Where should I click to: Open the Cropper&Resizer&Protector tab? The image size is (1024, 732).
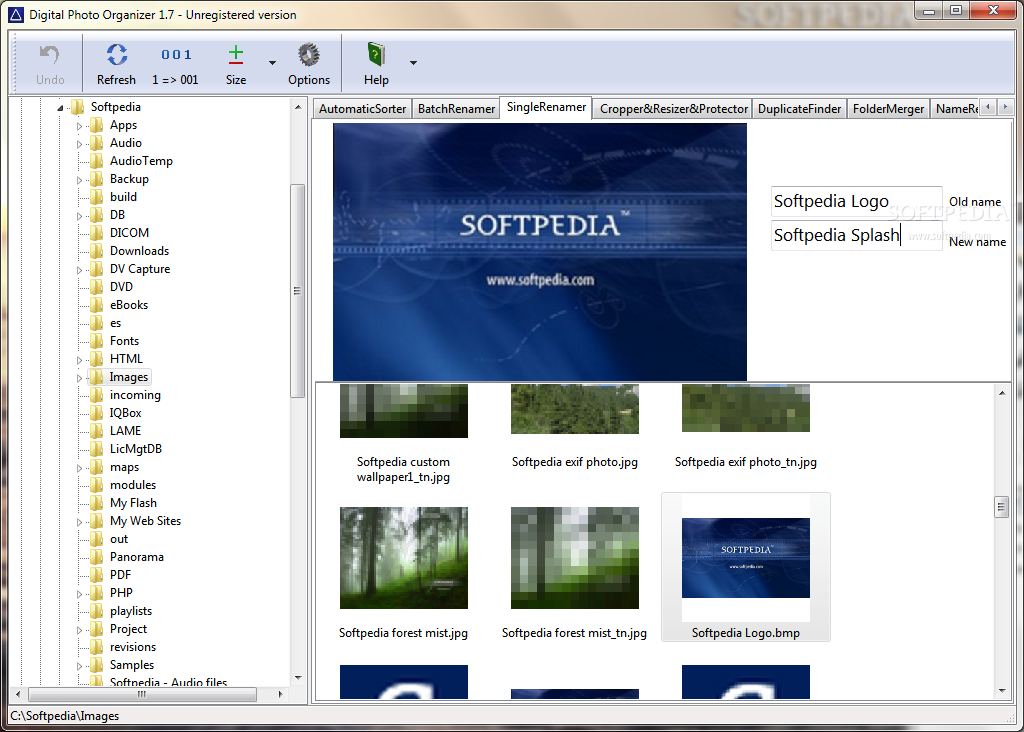click(673, 108)
